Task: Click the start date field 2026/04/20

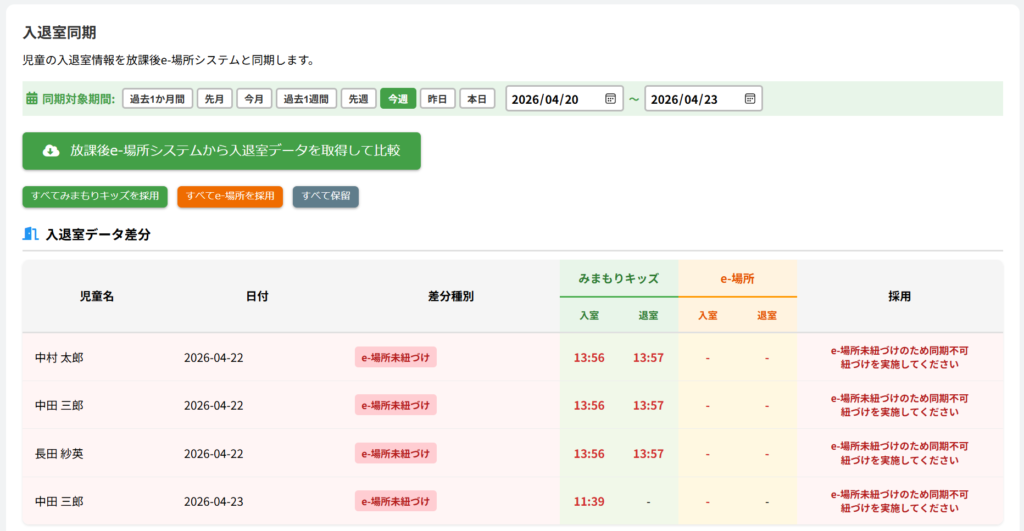Action: [555, 99]
